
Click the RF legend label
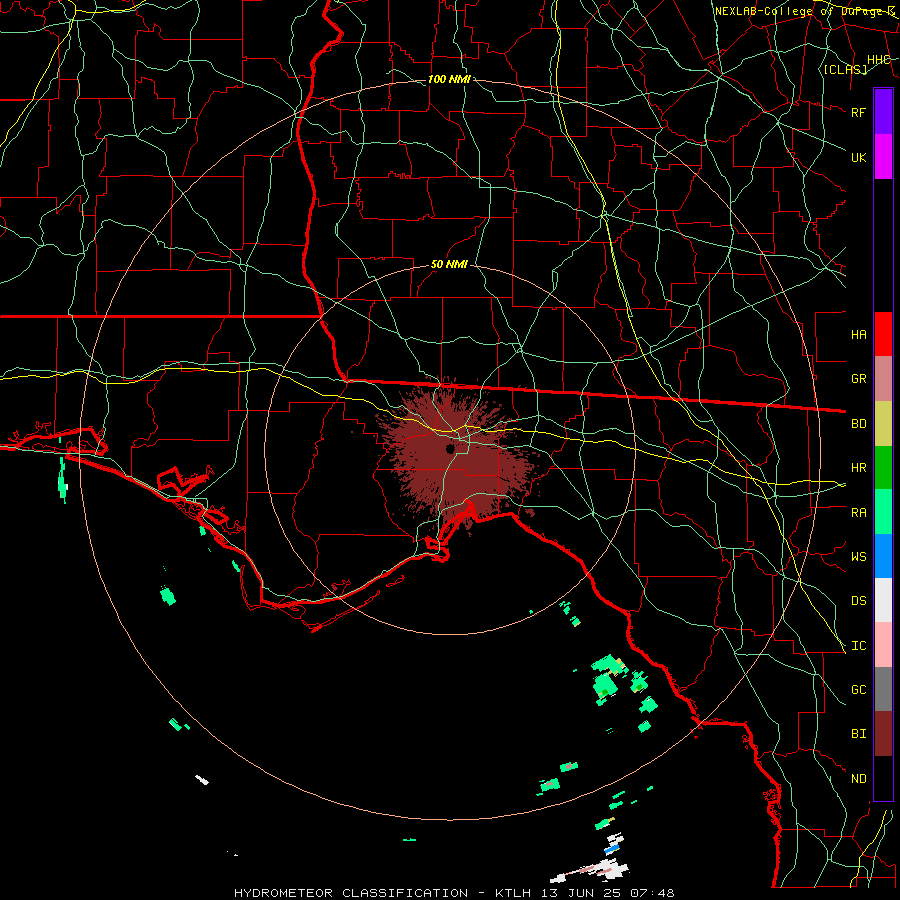[858, 112]
